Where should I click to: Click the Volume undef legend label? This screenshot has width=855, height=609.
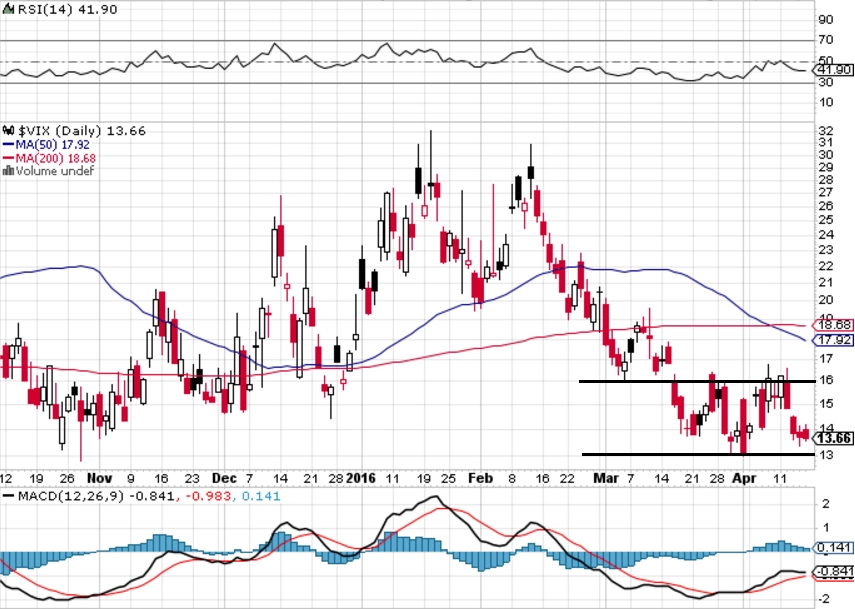55,171
